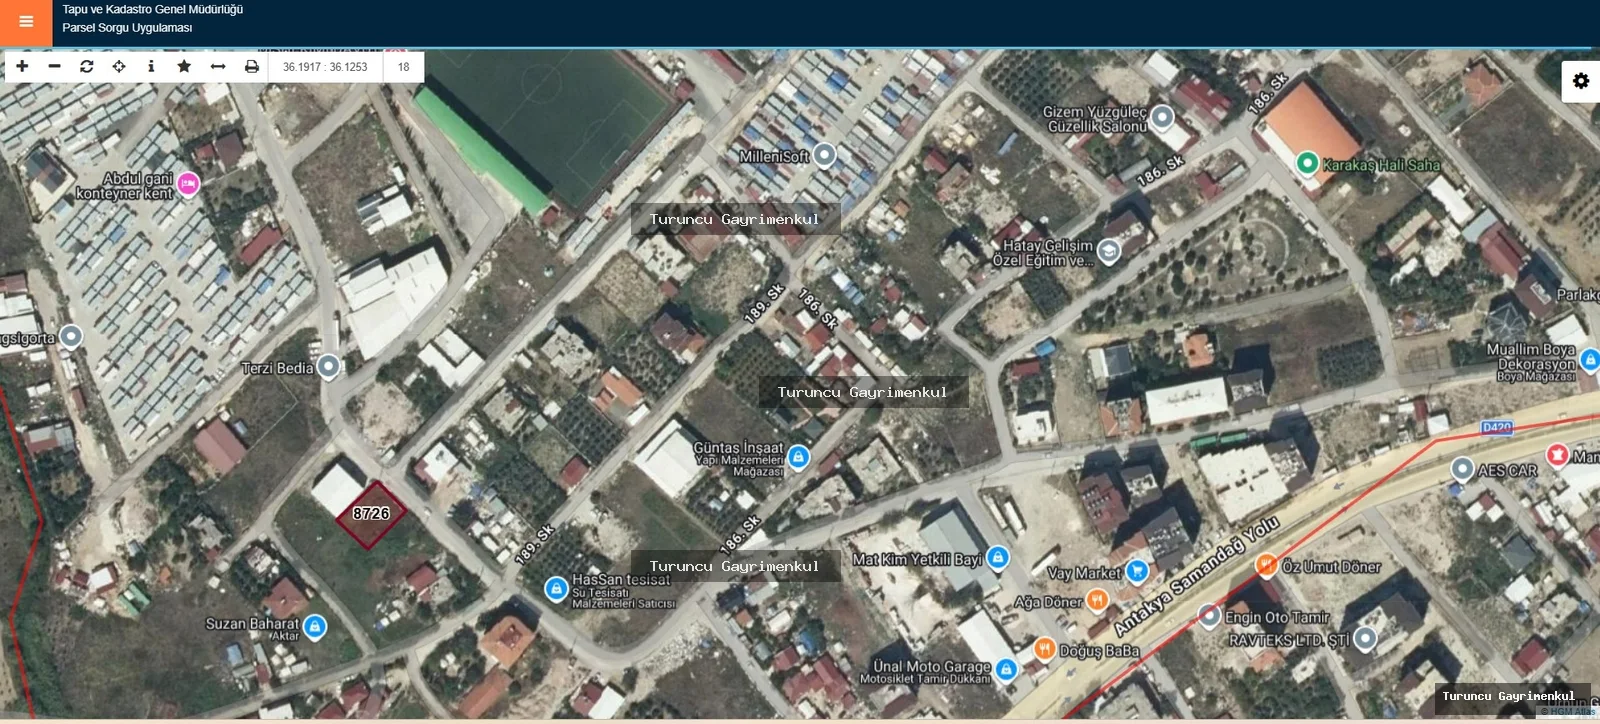Activate the crosshair locate tool
Image resolution: width=1600 pixels, height=724 pixels.
119,66
